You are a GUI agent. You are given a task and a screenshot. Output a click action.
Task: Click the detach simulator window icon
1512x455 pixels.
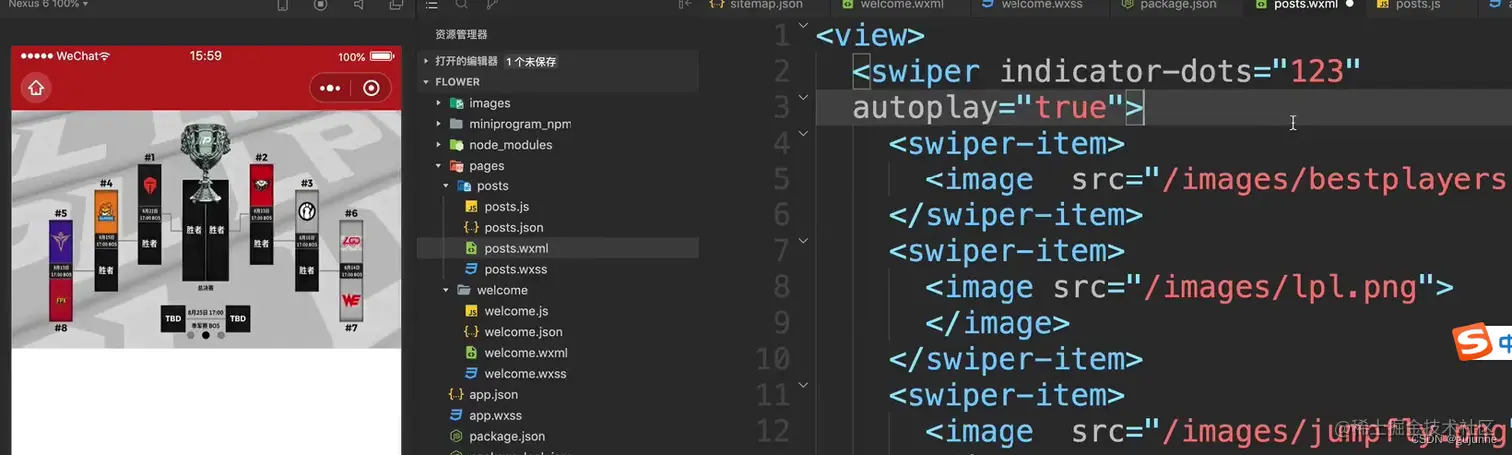[x=397, y=5]
